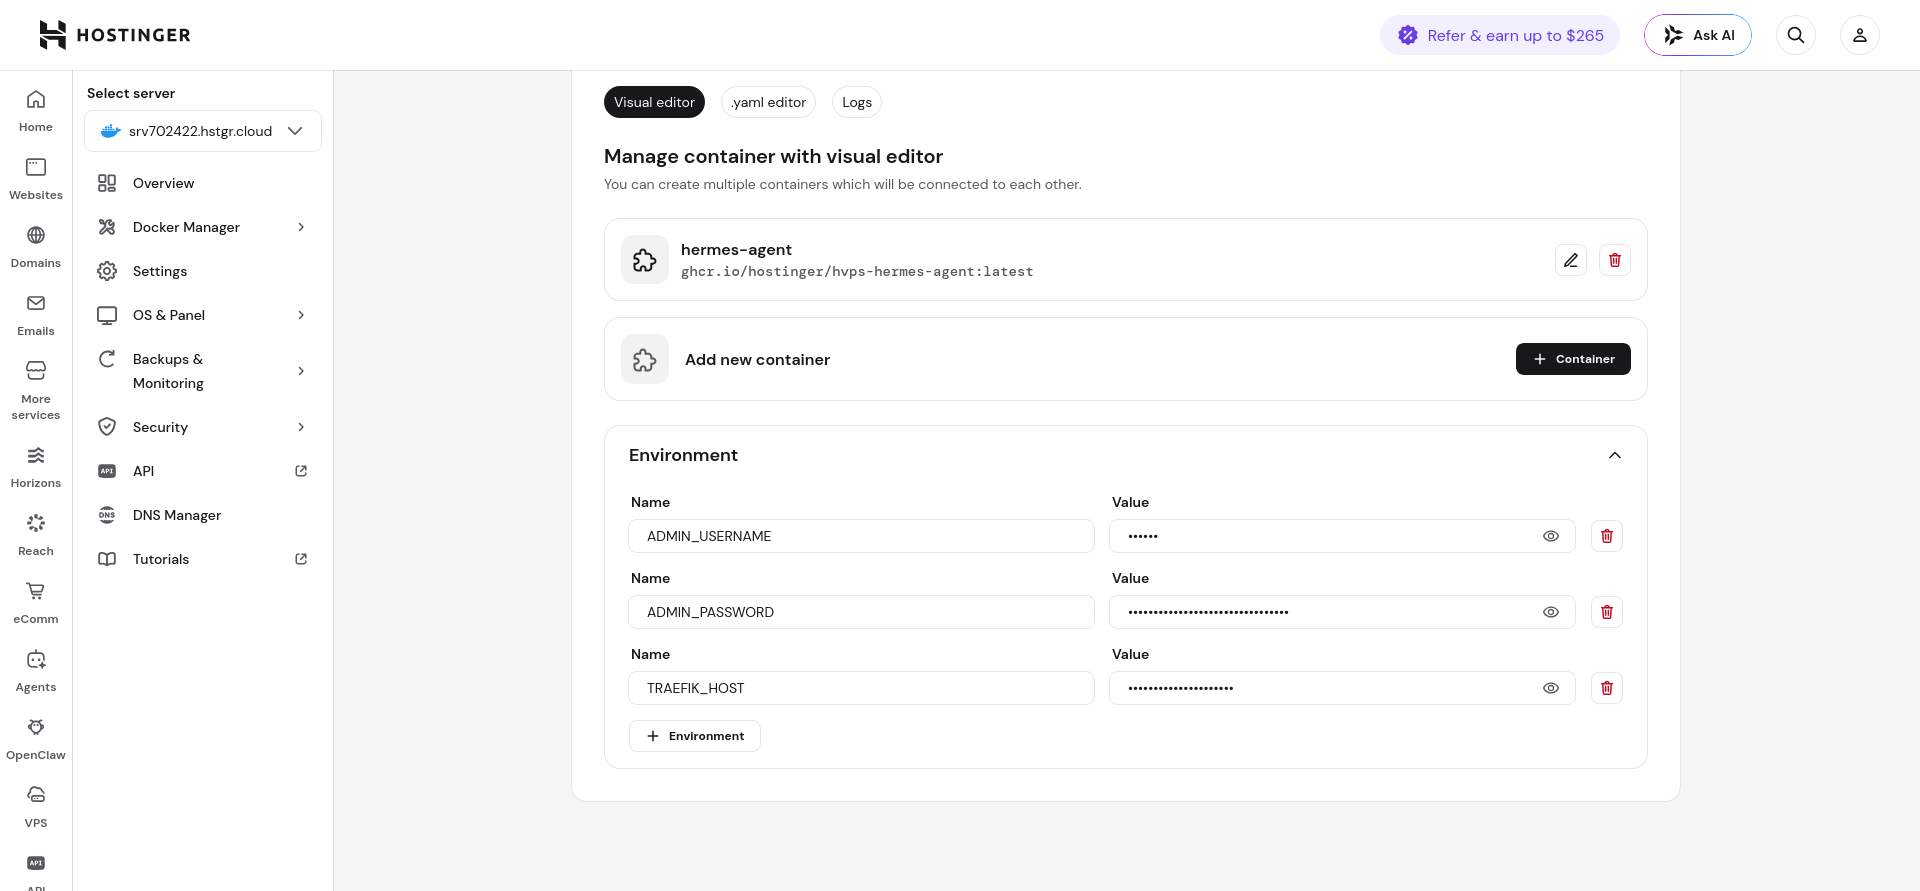
Task: Delete the ADMIN_USERNAME environment variable
Action: point(1607,536)
